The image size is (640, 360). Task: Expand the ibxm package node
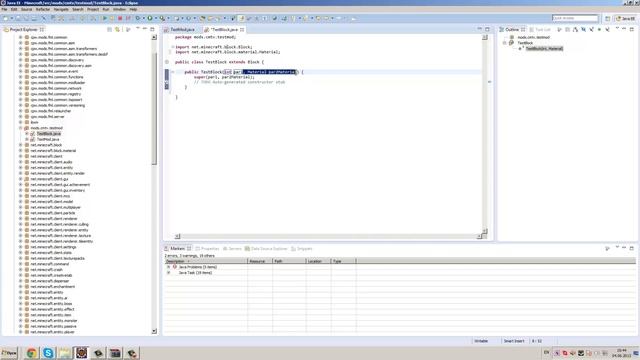pyautogui.click(x=20, y=122)
